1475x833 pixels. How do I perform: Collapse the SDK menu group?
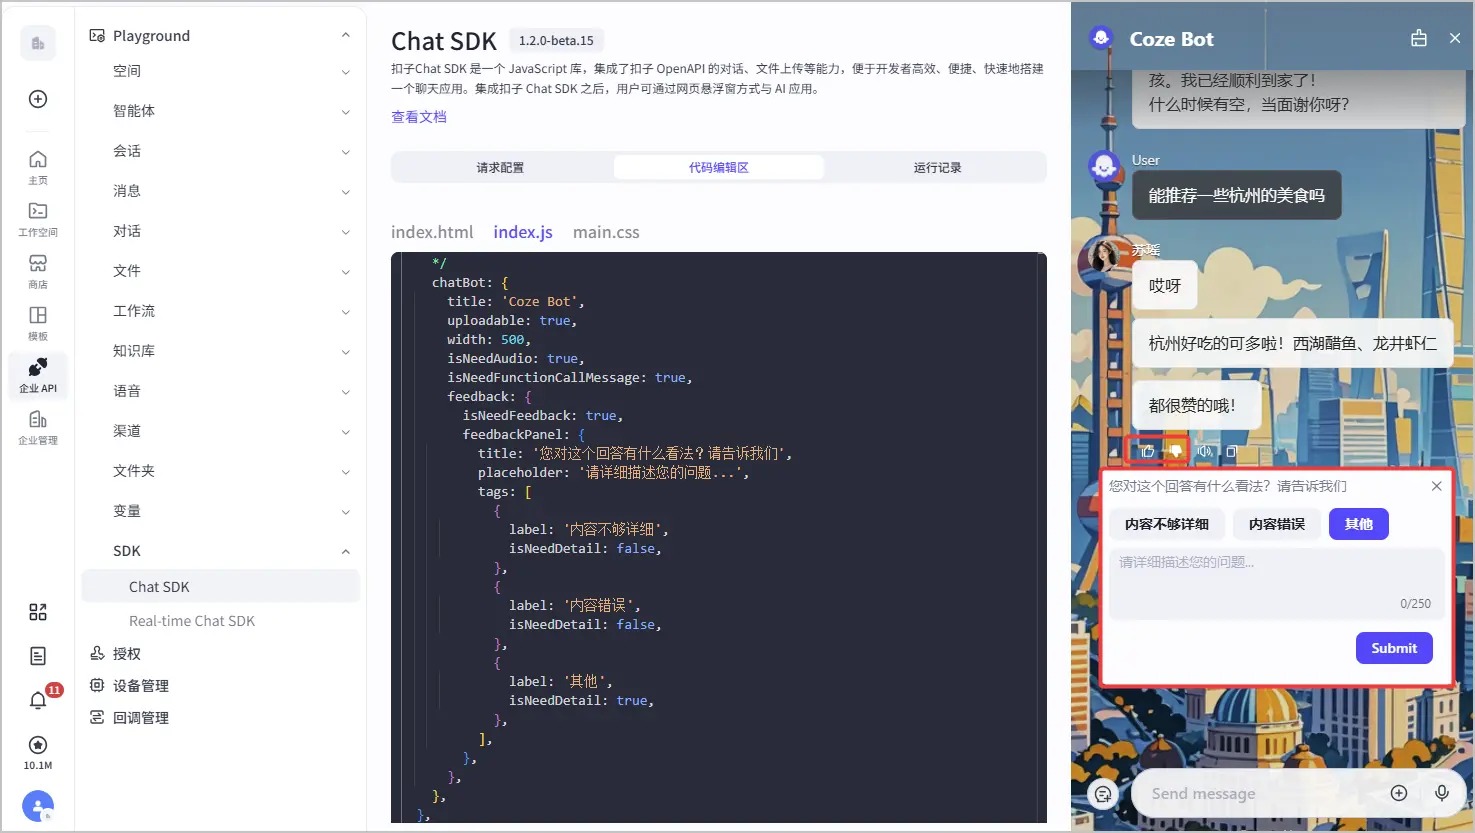click(346, 551)
